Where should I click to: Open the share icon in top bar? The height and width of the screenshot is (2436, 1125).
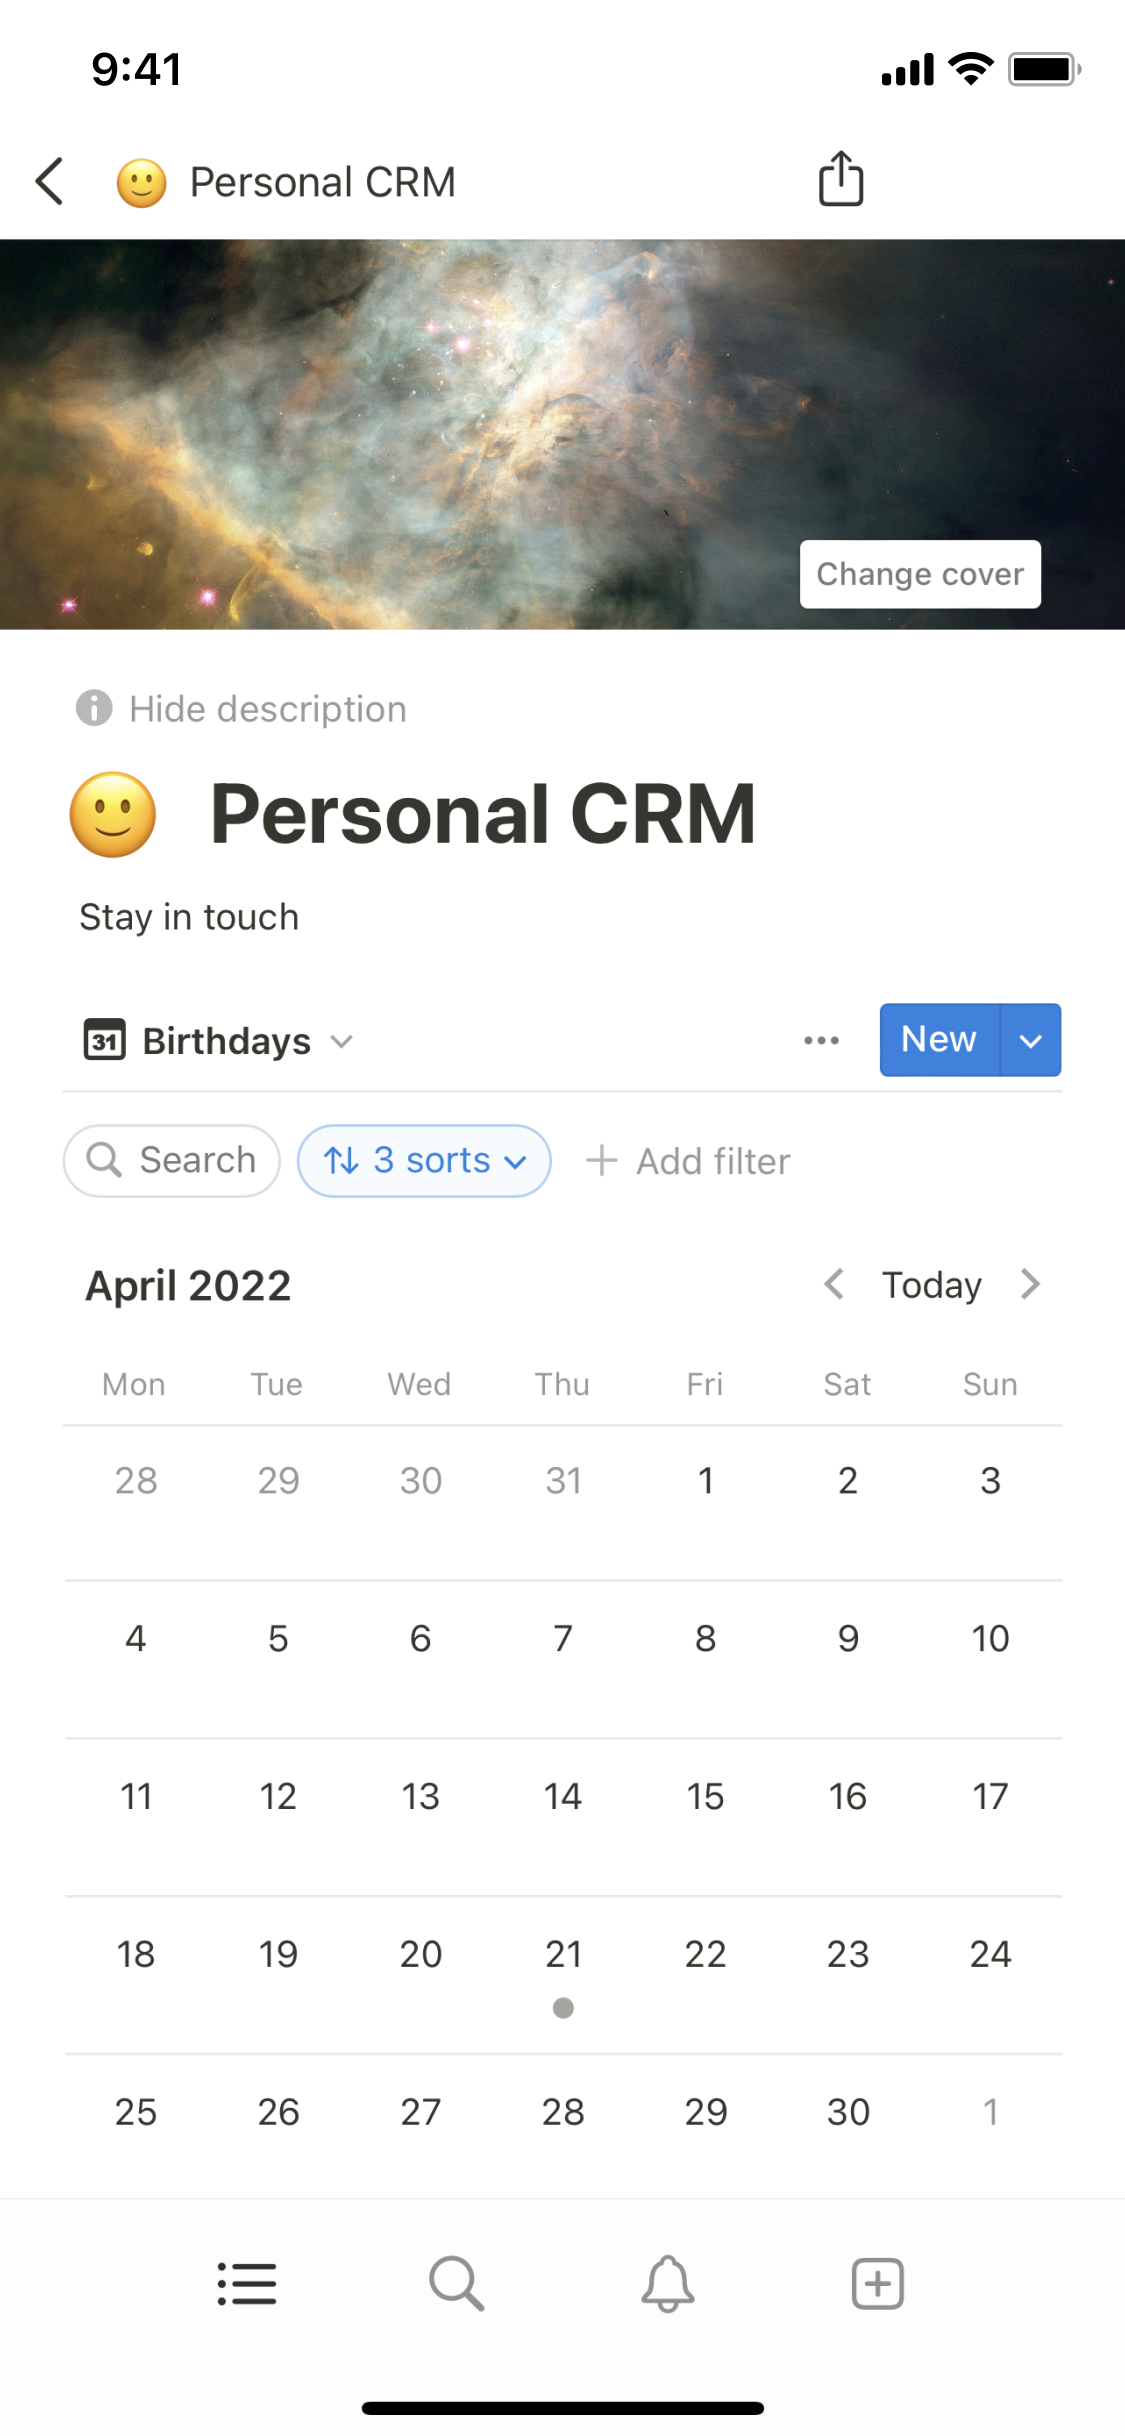[x=840, y=180]
